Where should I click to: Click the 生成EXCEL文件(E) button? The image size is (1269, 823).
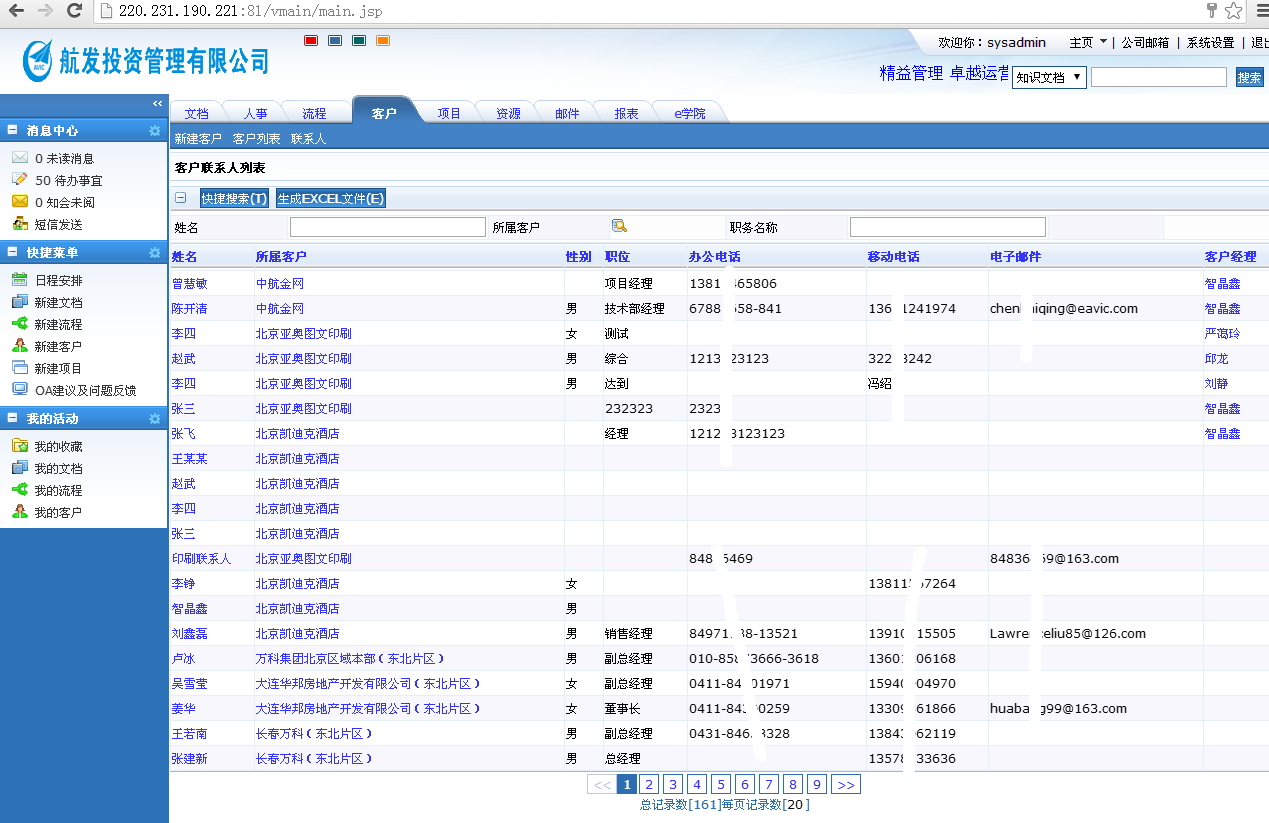pyautogui.click(x=330, y=198)
